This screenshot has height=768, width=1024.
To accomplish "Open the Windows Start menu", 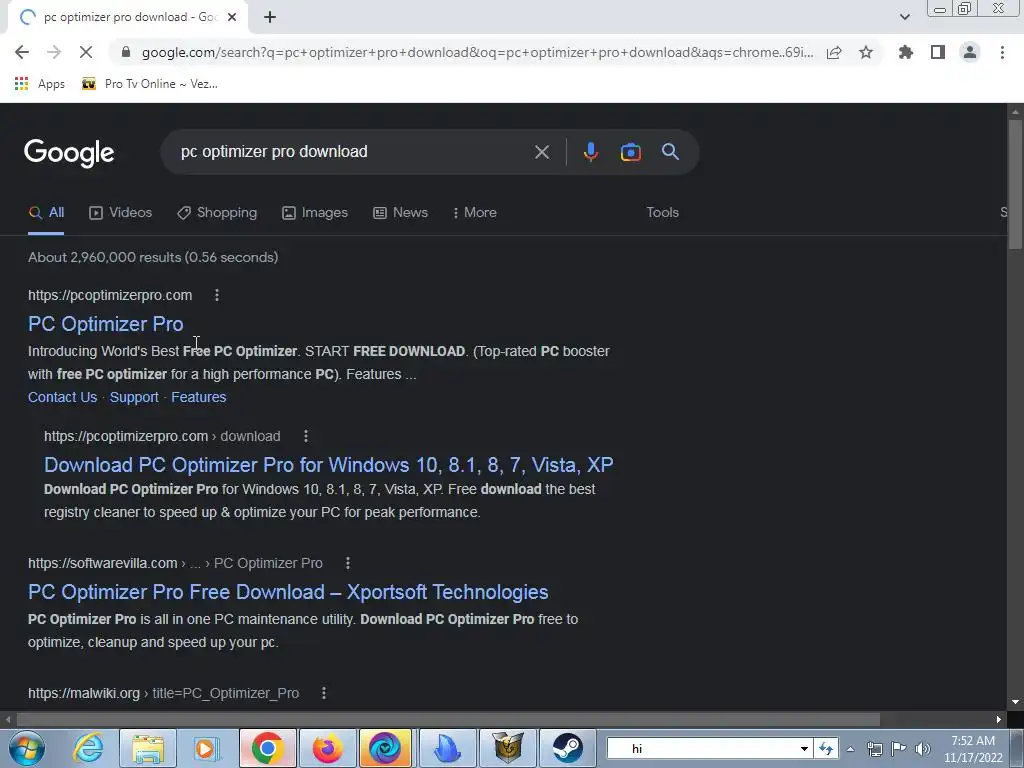I will click(26, 748).
